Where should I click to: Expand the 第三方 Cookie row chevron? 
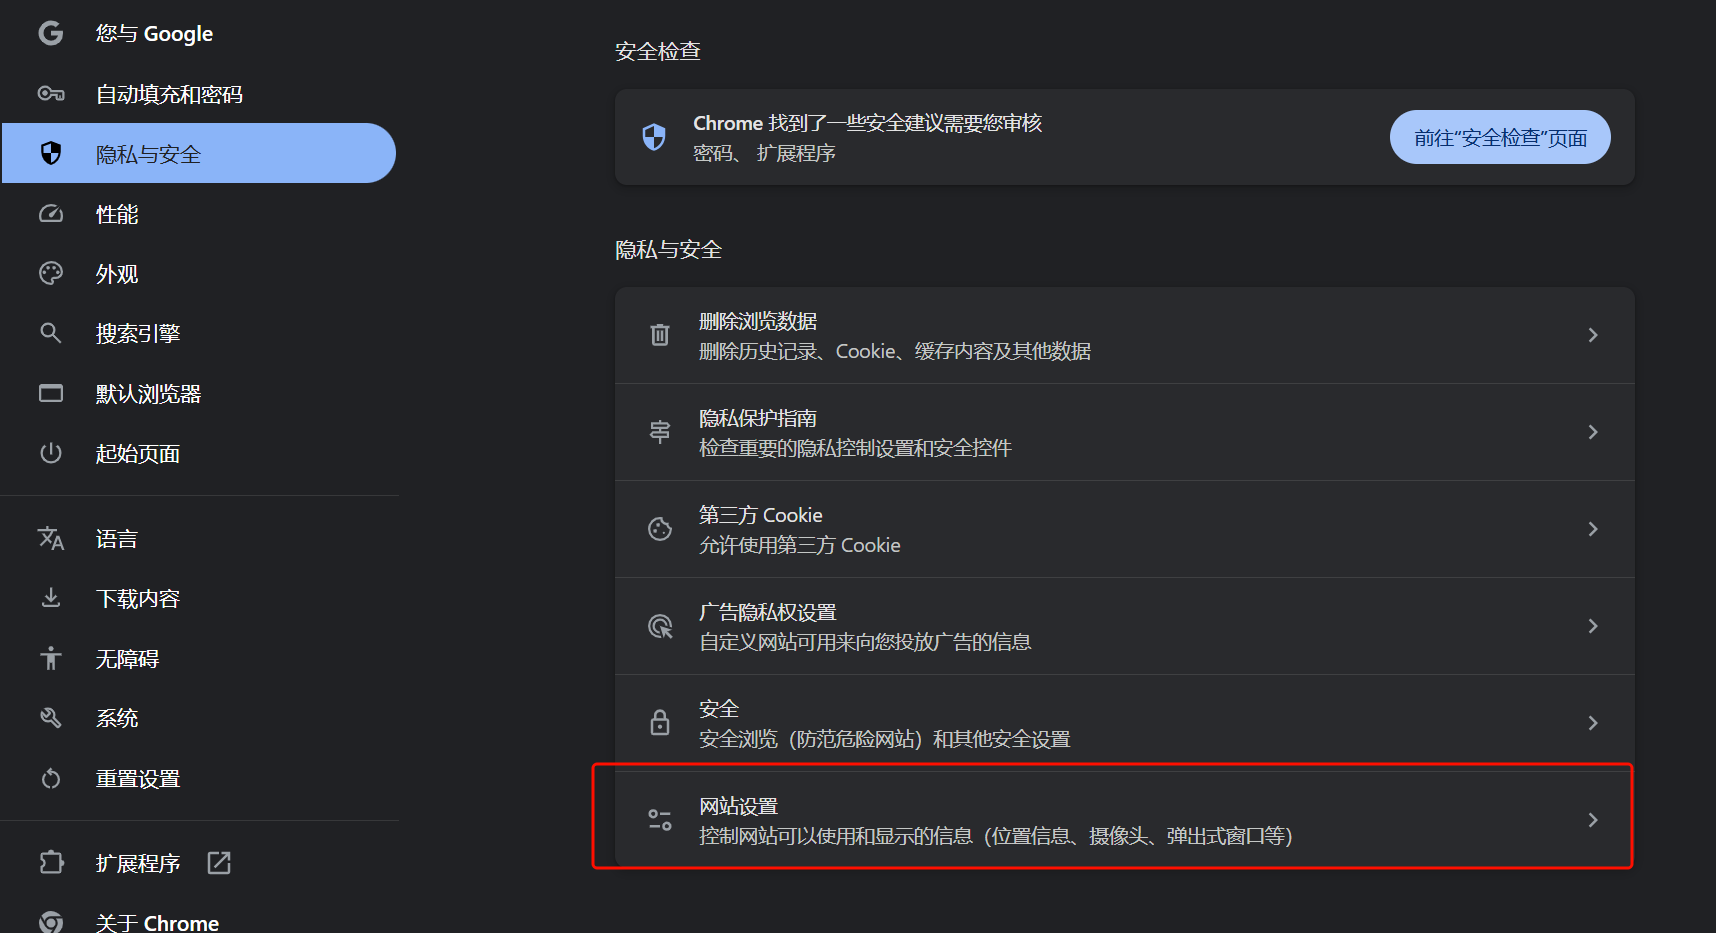click(x=1593, y=529)
